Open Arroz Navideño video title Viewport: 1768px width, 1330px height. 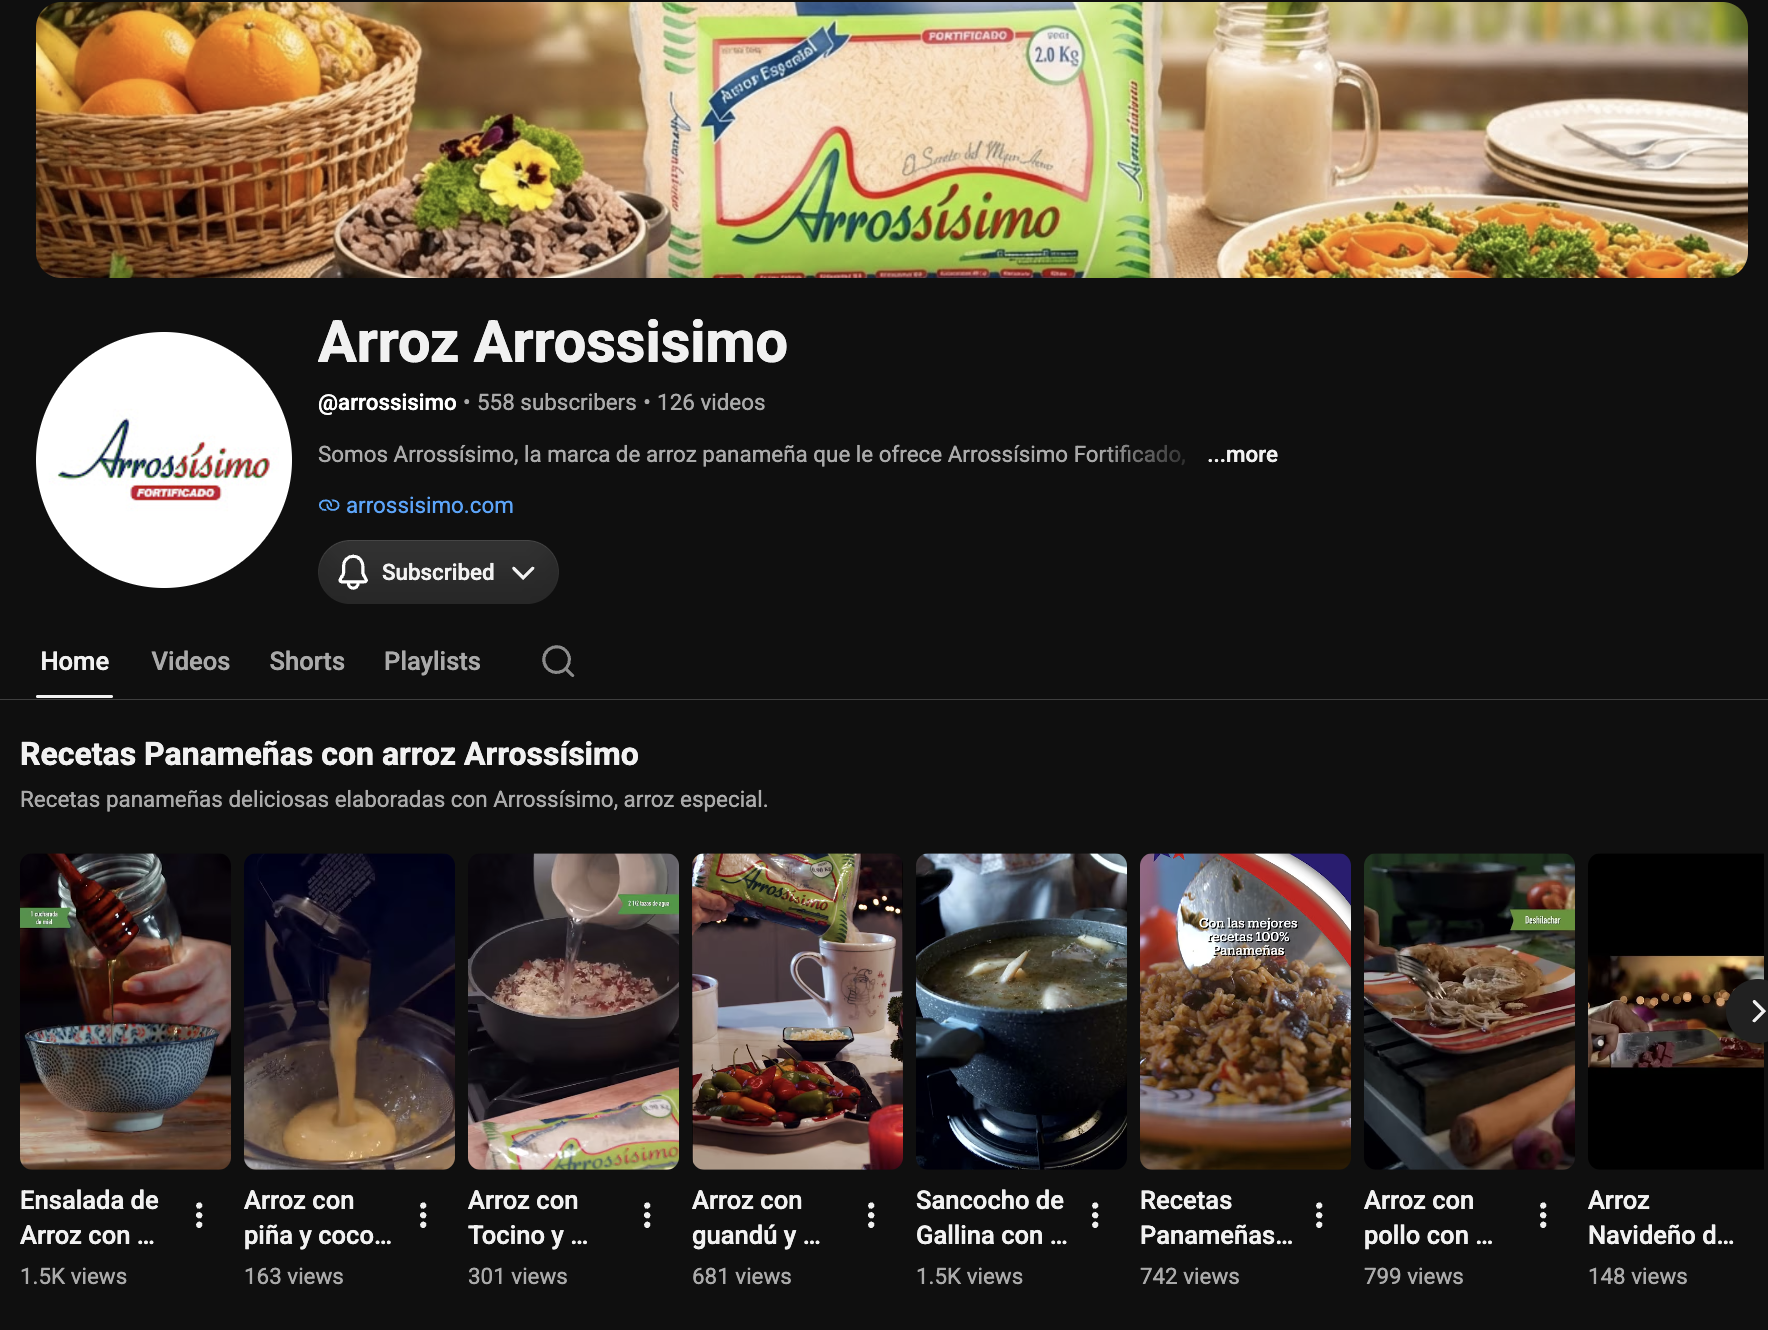1661,1217
